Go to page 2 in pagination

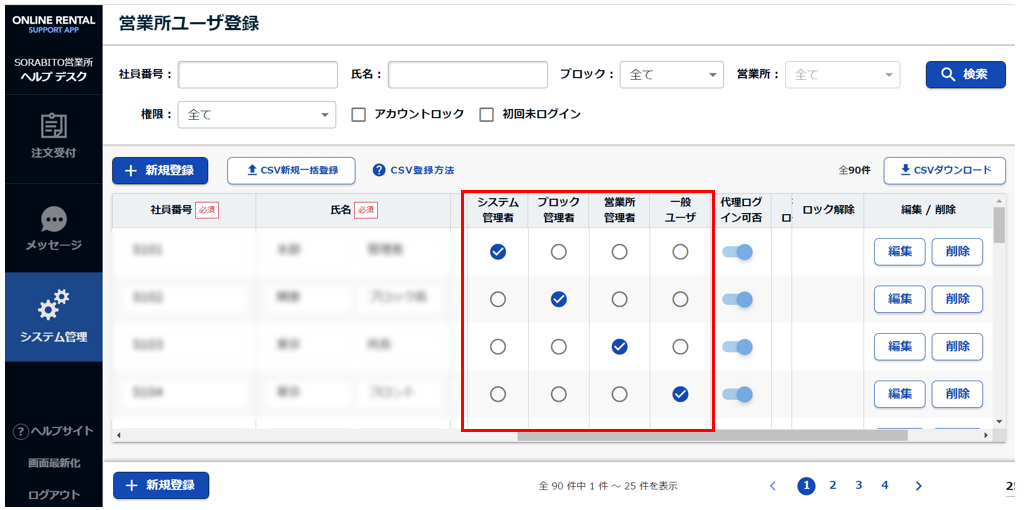(832, 486)
